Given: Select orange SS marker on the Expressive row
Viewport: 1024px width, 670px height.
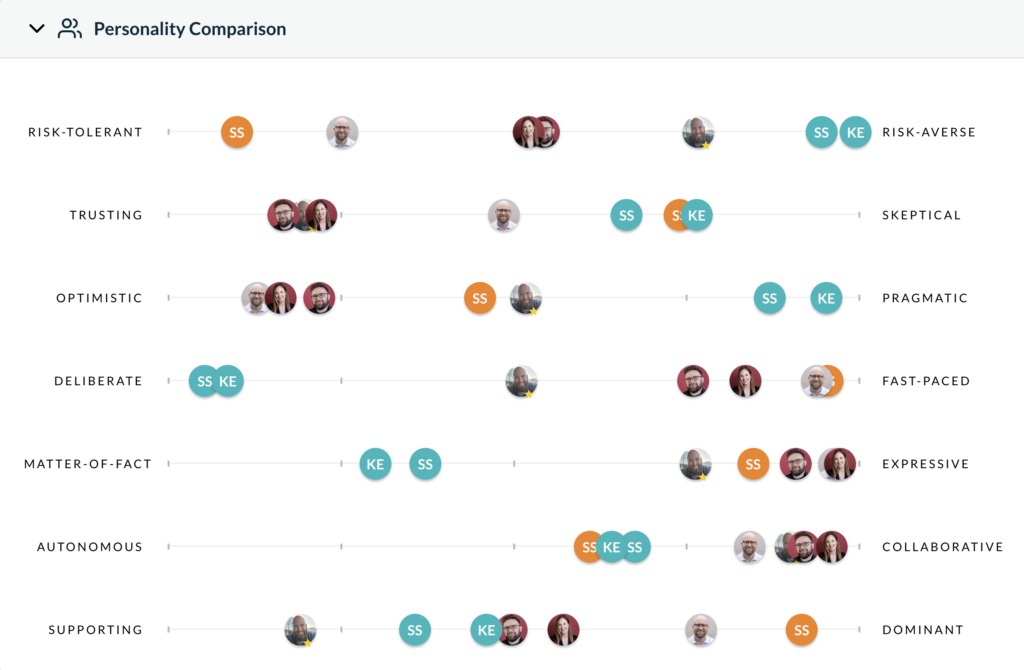Looking at the screenshot, I should point(753,464).
